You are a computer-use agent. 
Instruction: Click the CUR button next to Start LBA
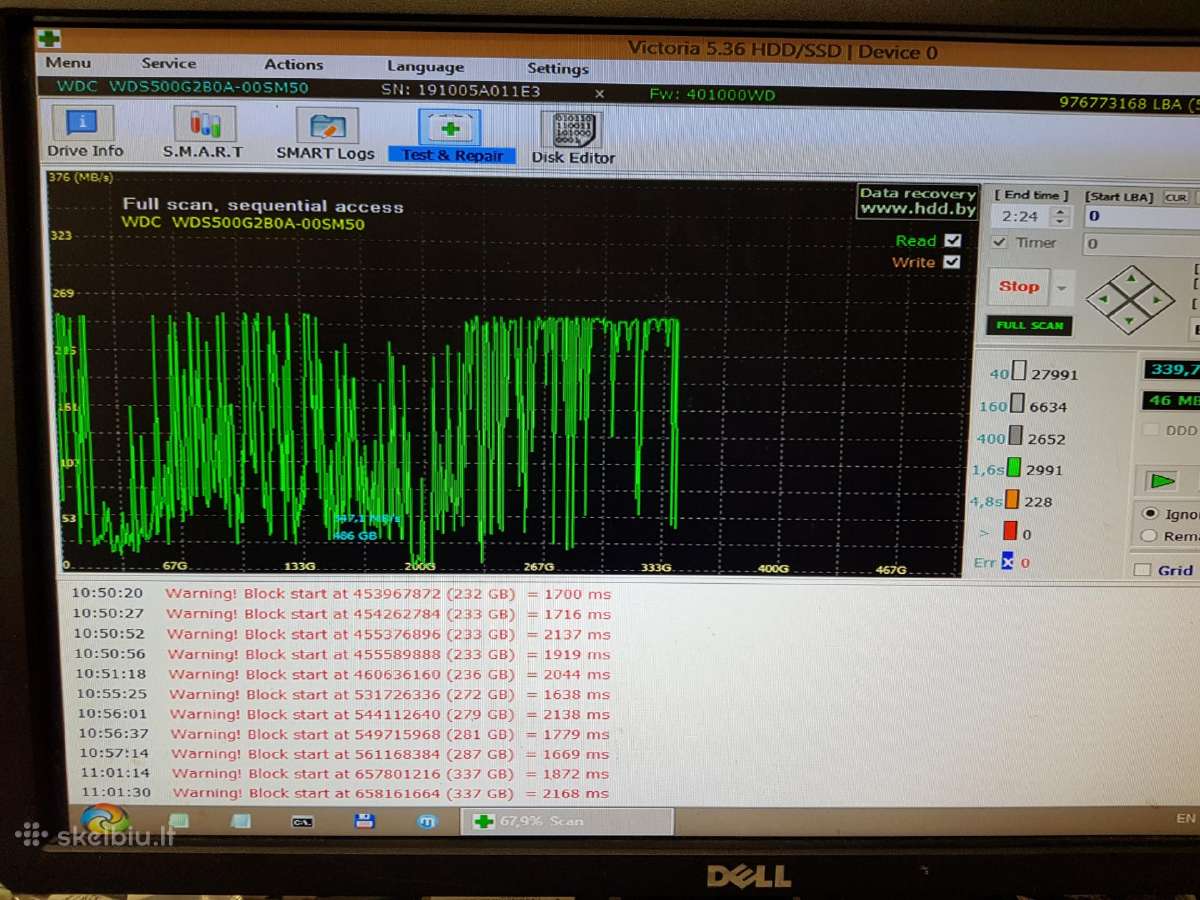(1176, 197)
